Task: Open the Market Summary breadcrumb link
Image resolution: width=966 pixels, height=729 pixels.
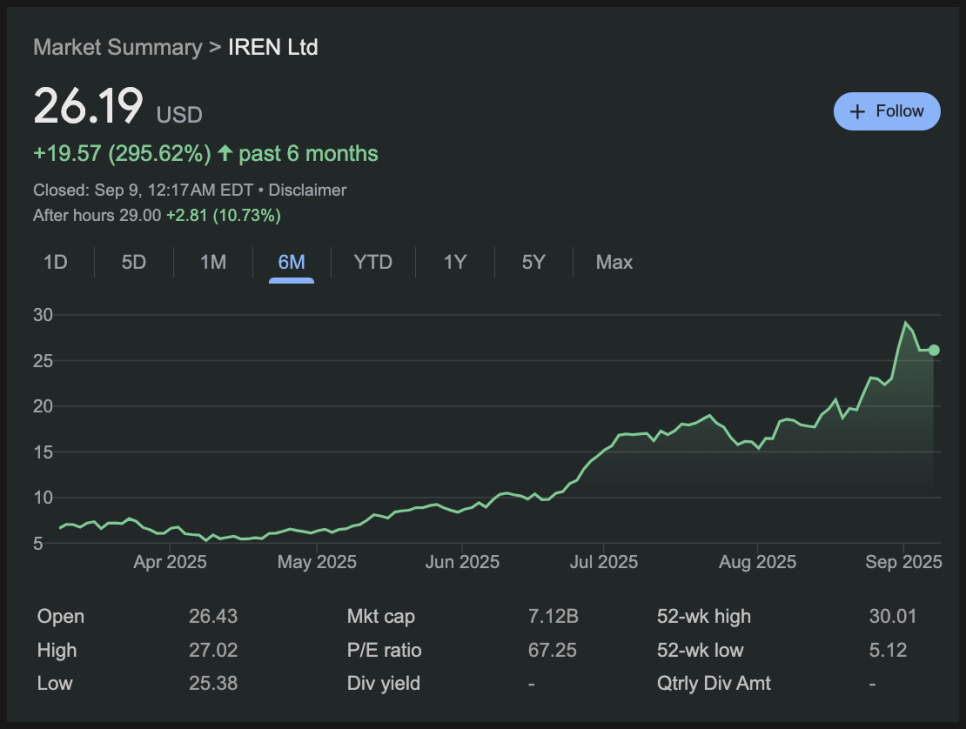Action: (118, 47)
